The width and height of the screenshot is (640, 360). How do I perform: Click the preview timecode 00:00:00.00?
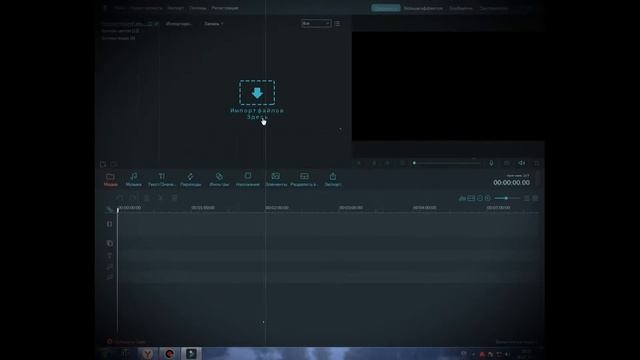coord(511,182)
